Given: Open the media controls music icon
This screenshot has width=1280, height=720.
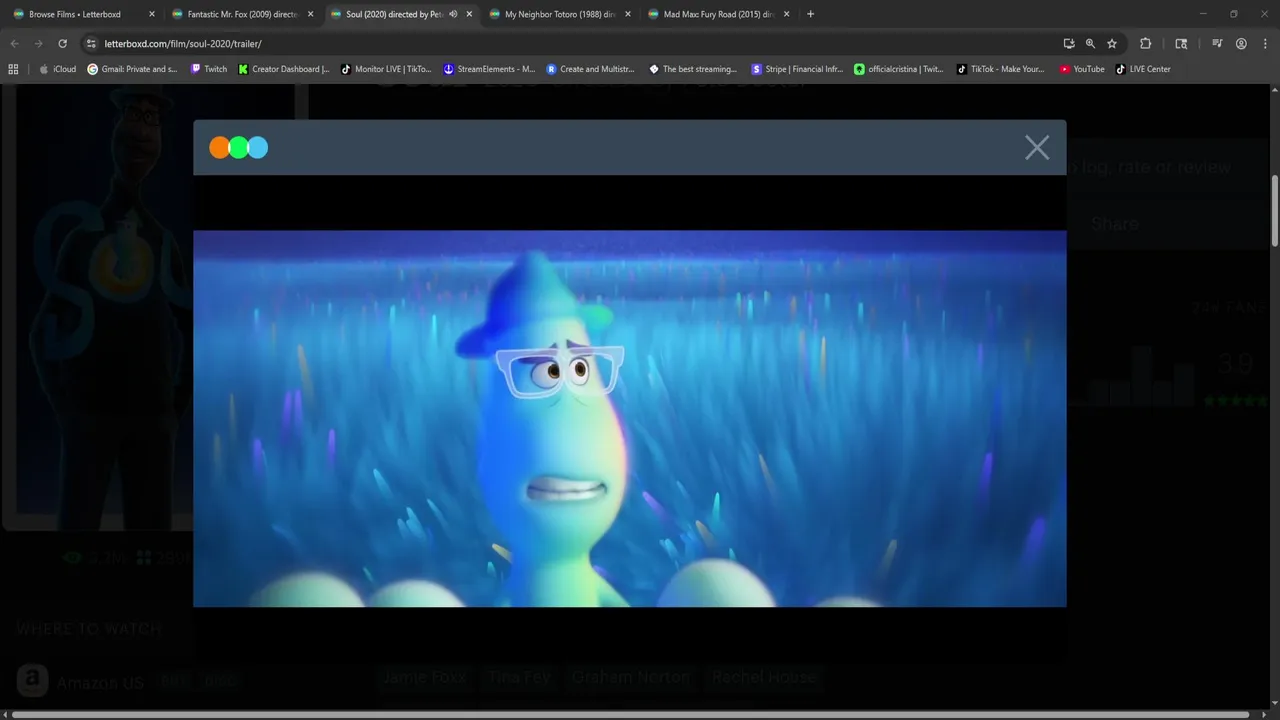Looking at the screenshot, I should 1217,44.
